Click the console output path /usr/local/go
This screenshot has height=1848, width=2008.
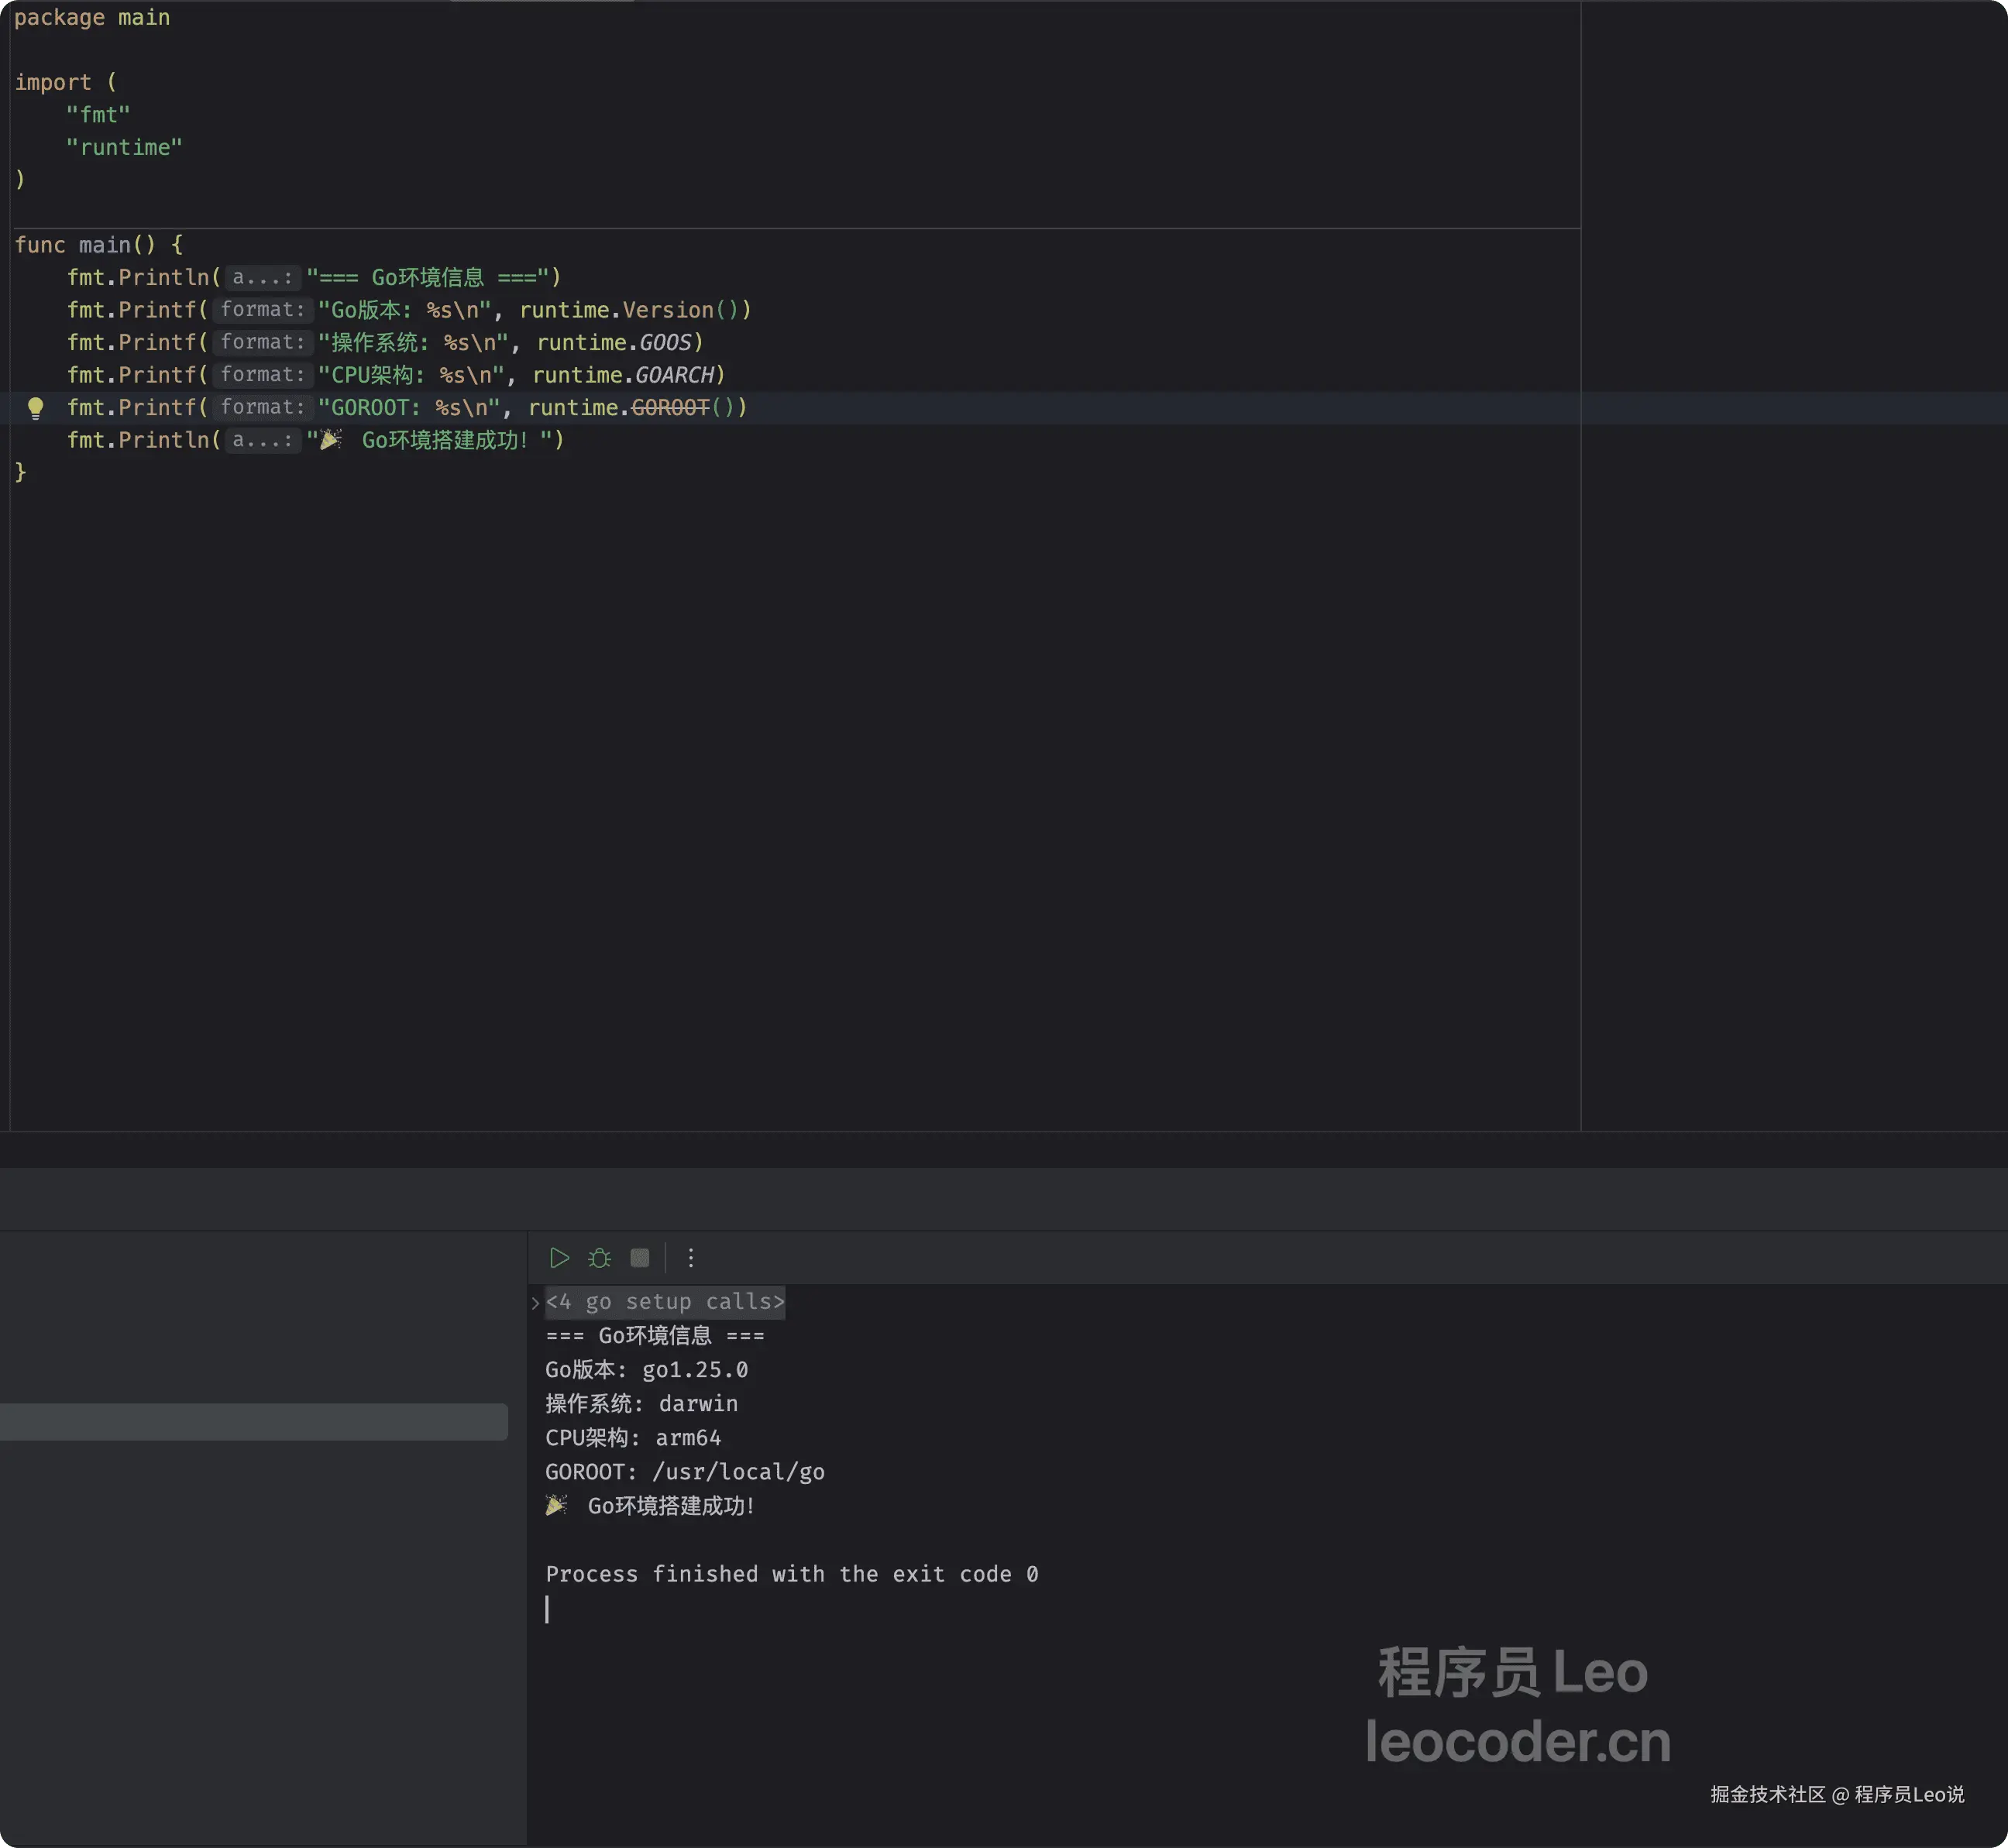click(738, 1472)
